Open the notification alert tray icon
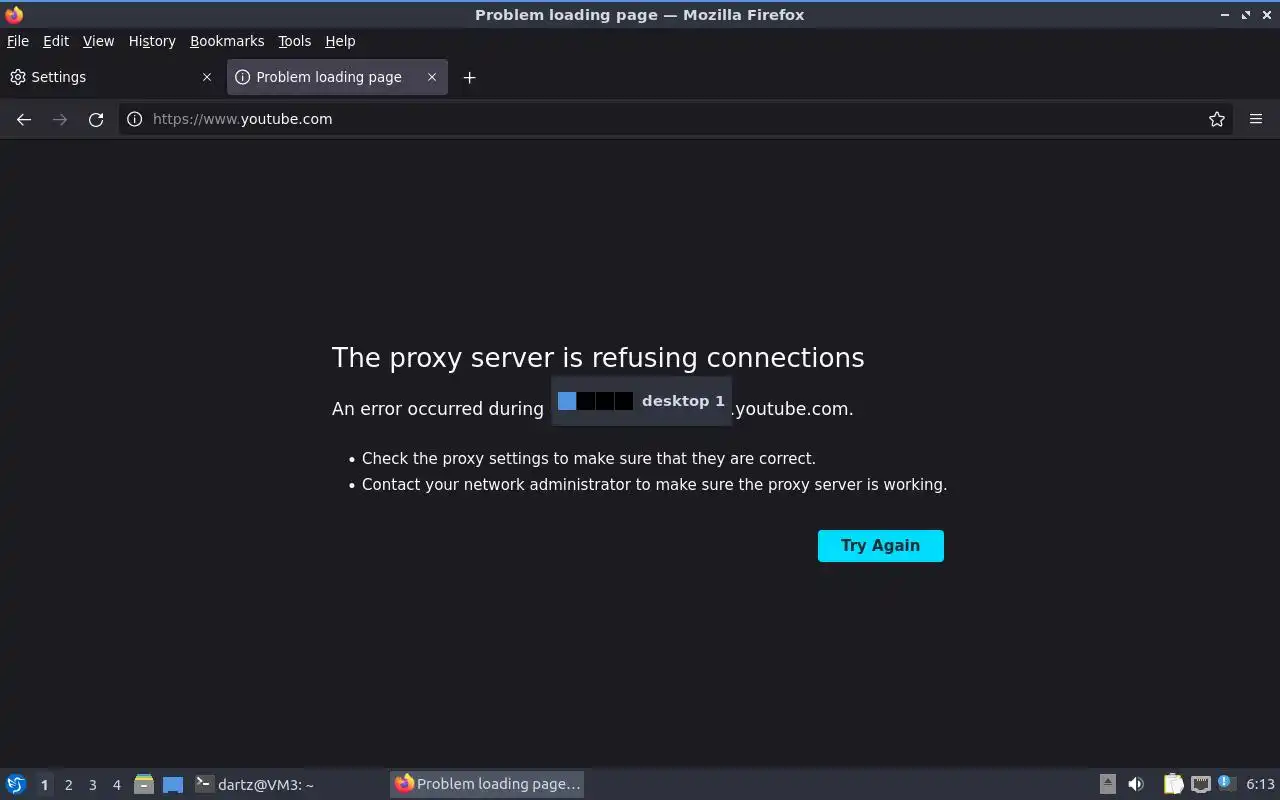The width and height of the screenshot is (1280, 800). click(1227, 784)
